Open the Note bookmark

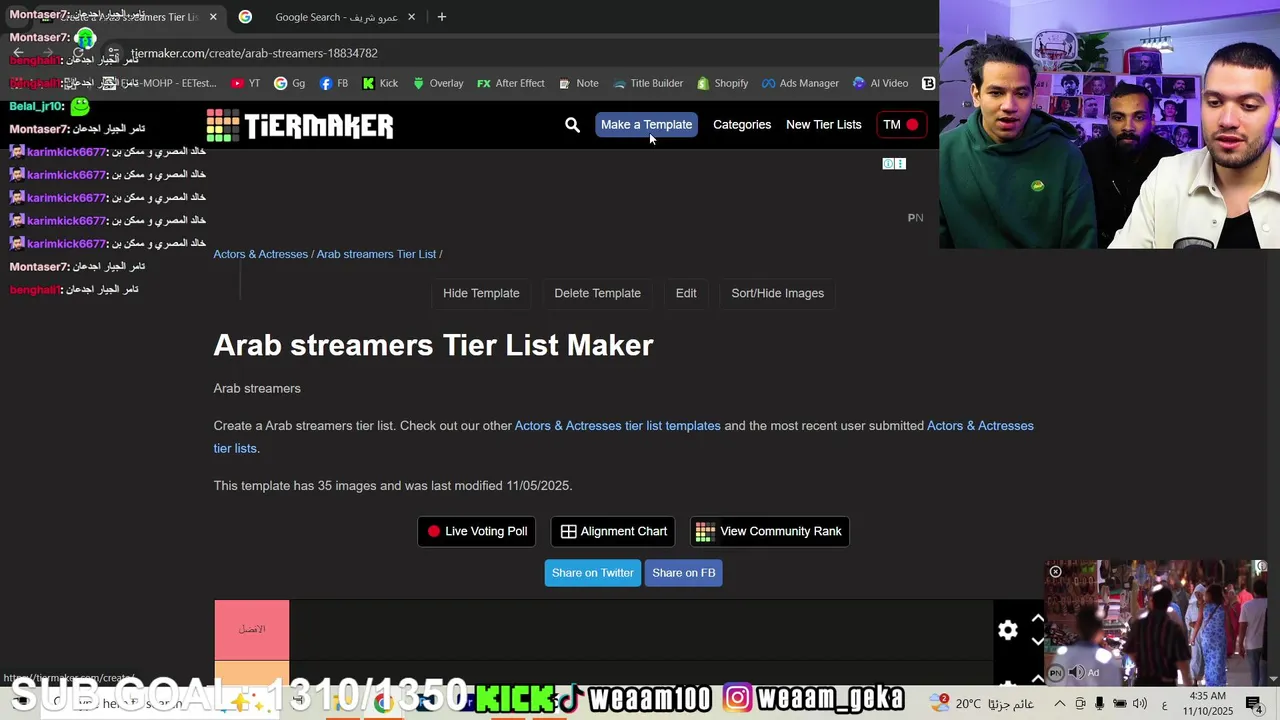click(579, 83)
